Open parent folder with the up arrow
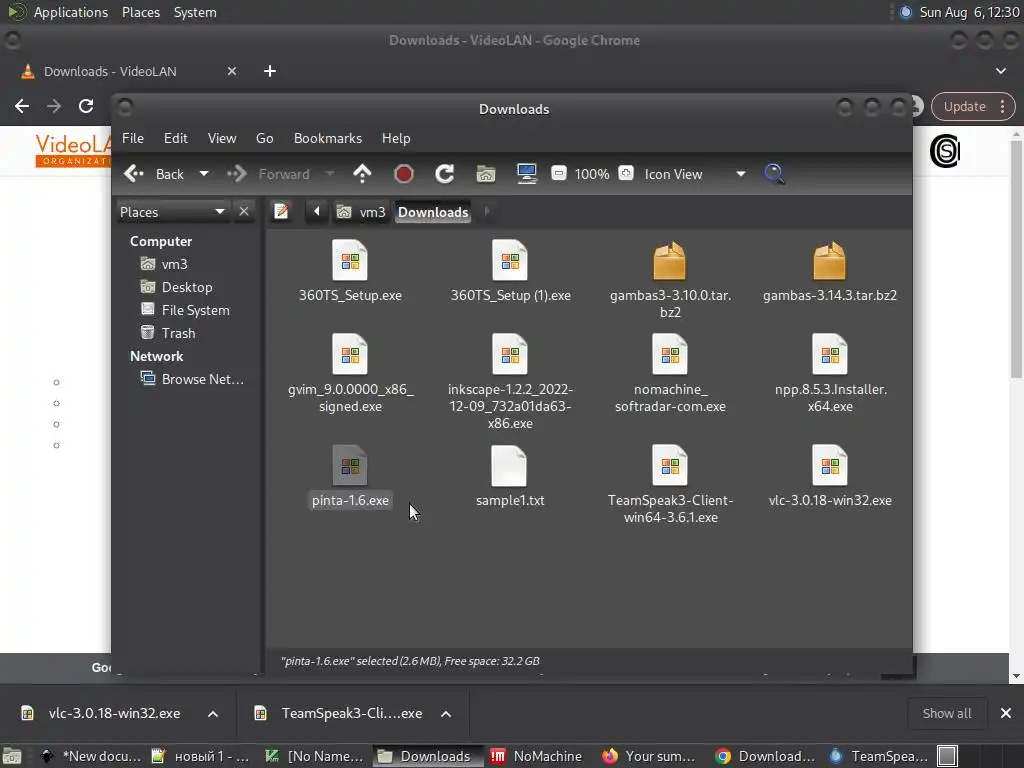 click(x=362, y=174)
